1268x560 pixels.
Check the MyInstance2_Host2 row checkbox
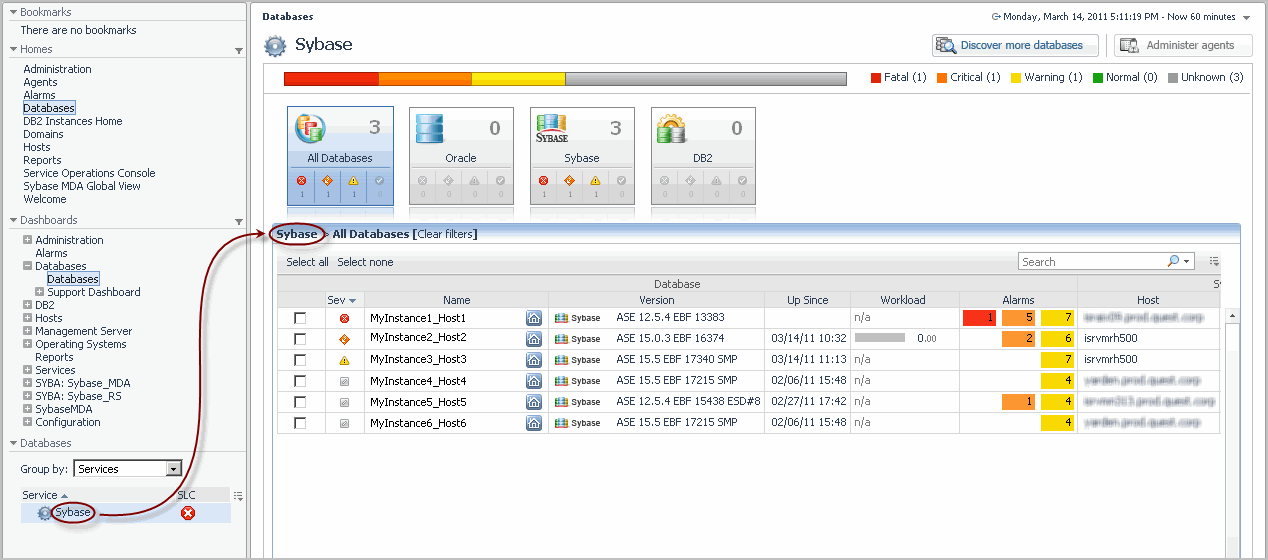click(x=300, y=339)
